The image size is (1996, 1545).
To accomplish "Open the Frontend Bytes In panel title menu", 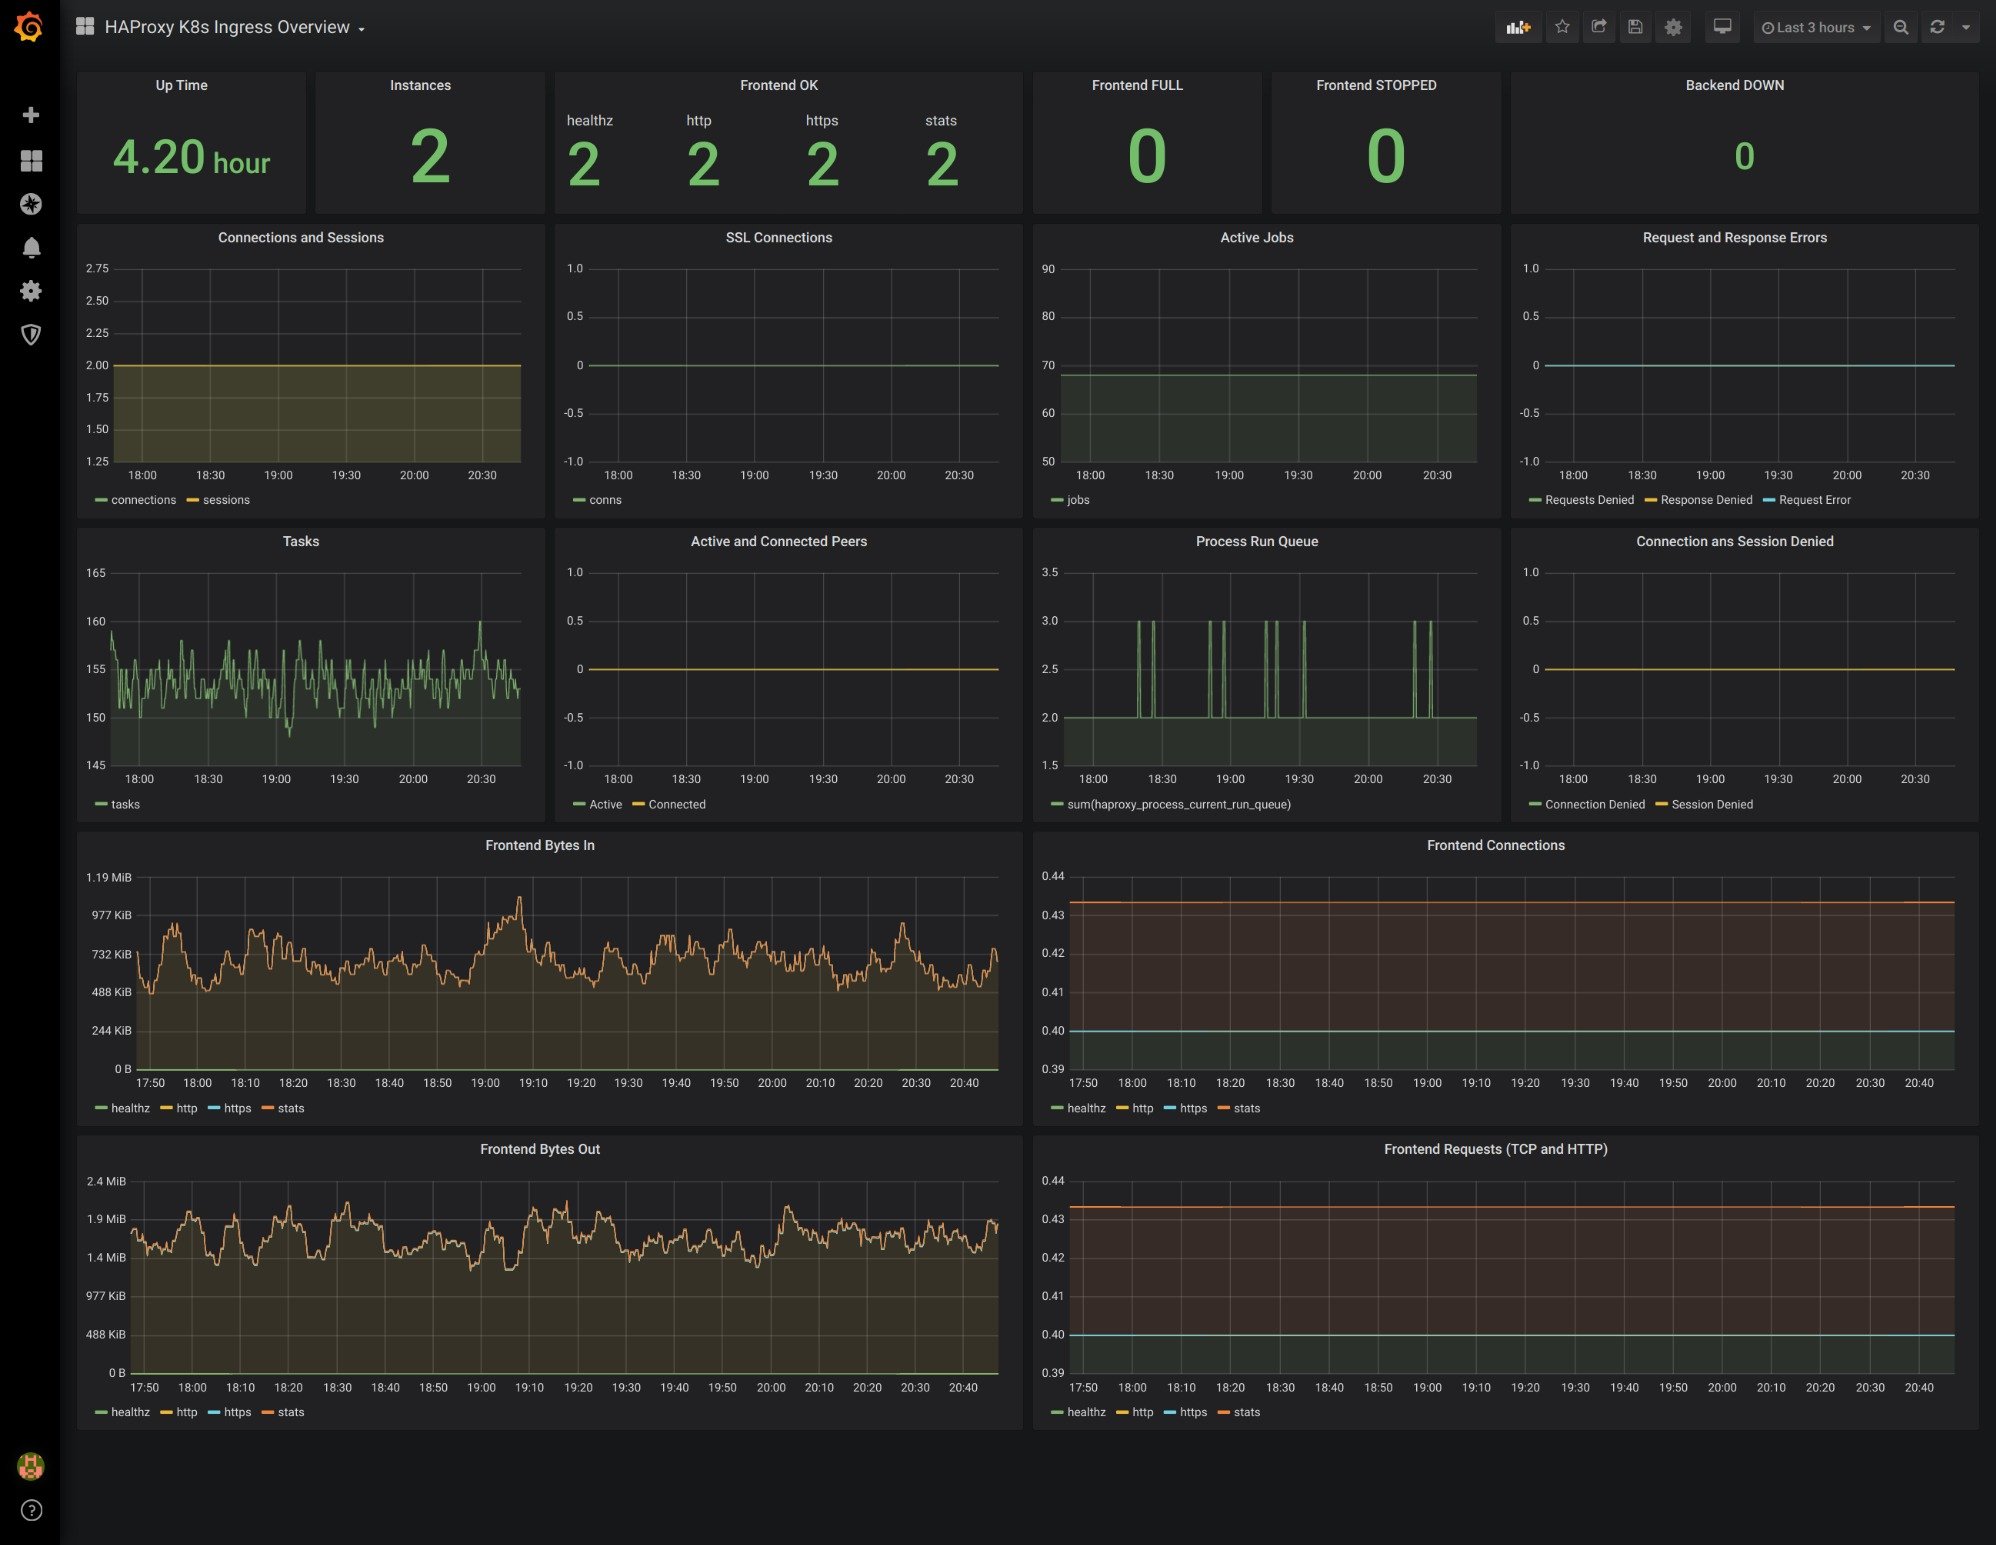I will tap(539, 846).
